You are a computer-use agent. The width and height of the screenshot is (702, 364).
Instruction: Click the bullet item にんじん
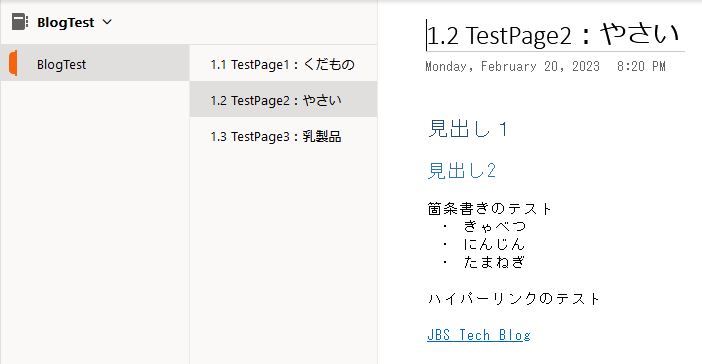coord(494,244)
